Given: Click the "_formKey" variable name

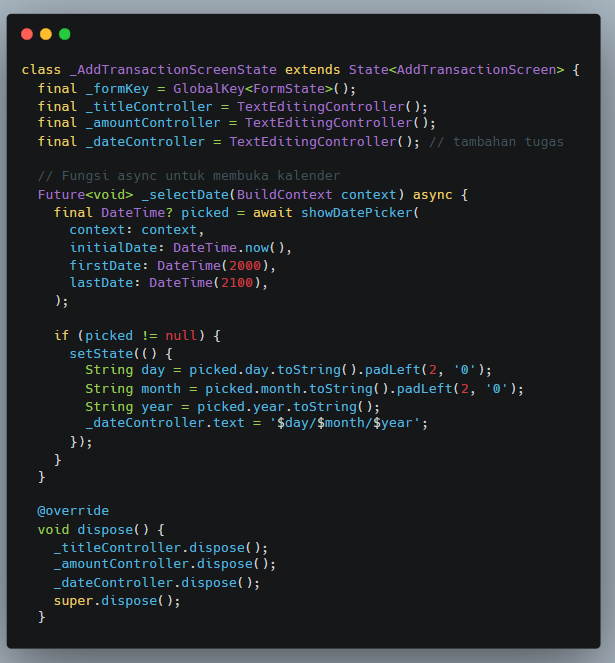Looking at the screenshot, I should click(x=117, y=89).
